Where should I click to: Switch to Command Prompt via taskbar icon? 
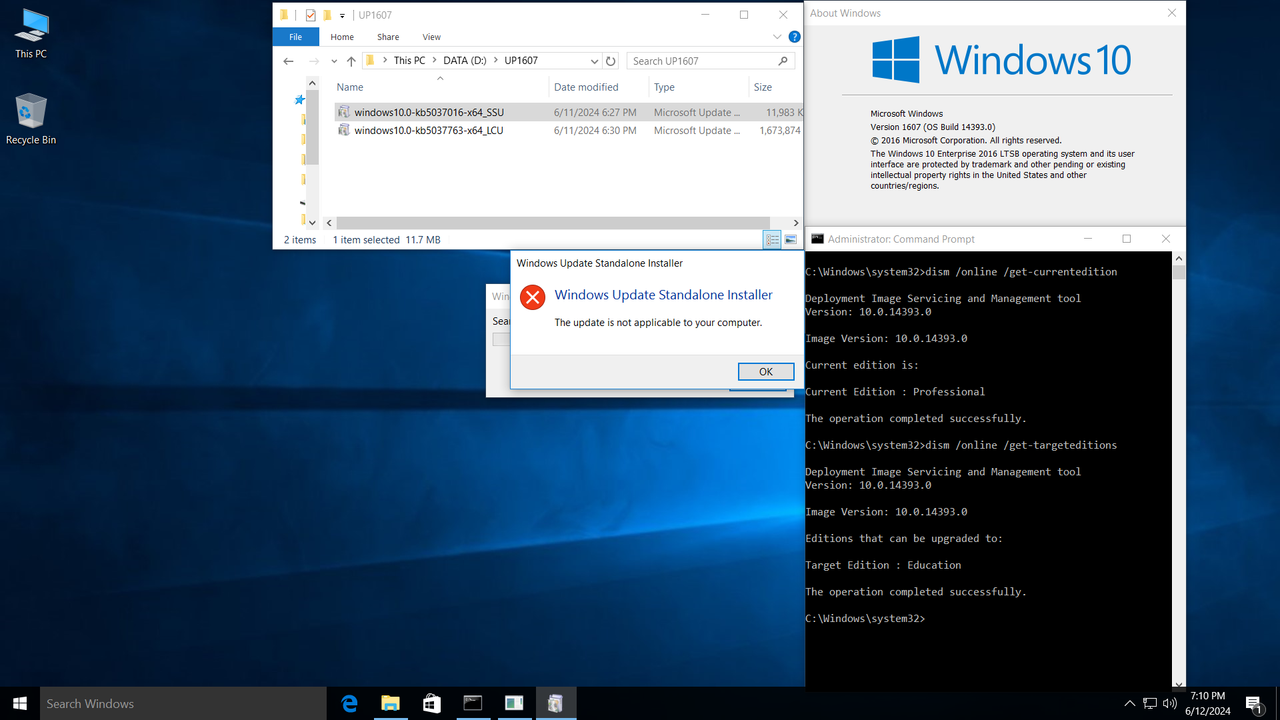point(473,704)
